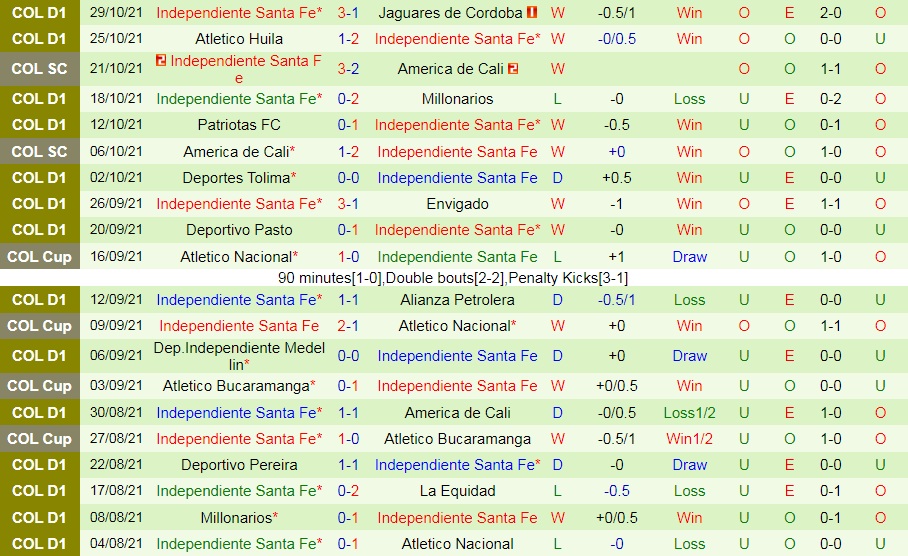The width and height of the screenshot is (908, 556).
Task: Click the COL D1 label dated 29/10/21
Action: click(x=40, y=13)
